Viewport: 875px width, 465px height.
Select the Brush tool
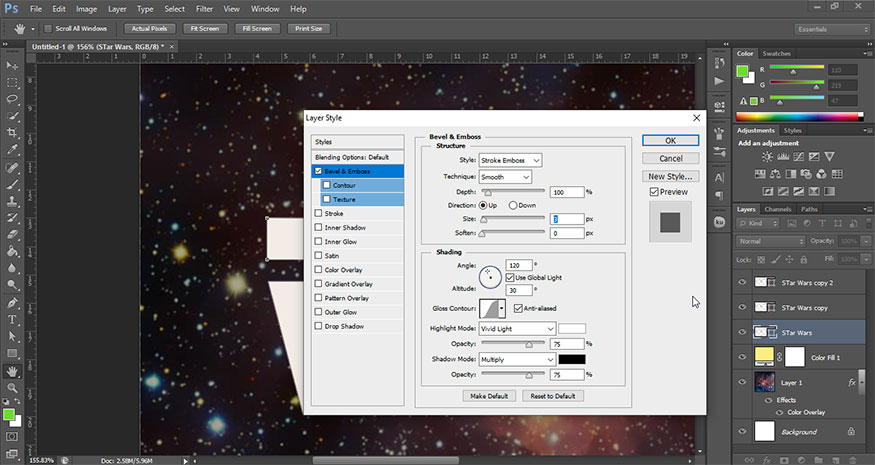point(12,184)
